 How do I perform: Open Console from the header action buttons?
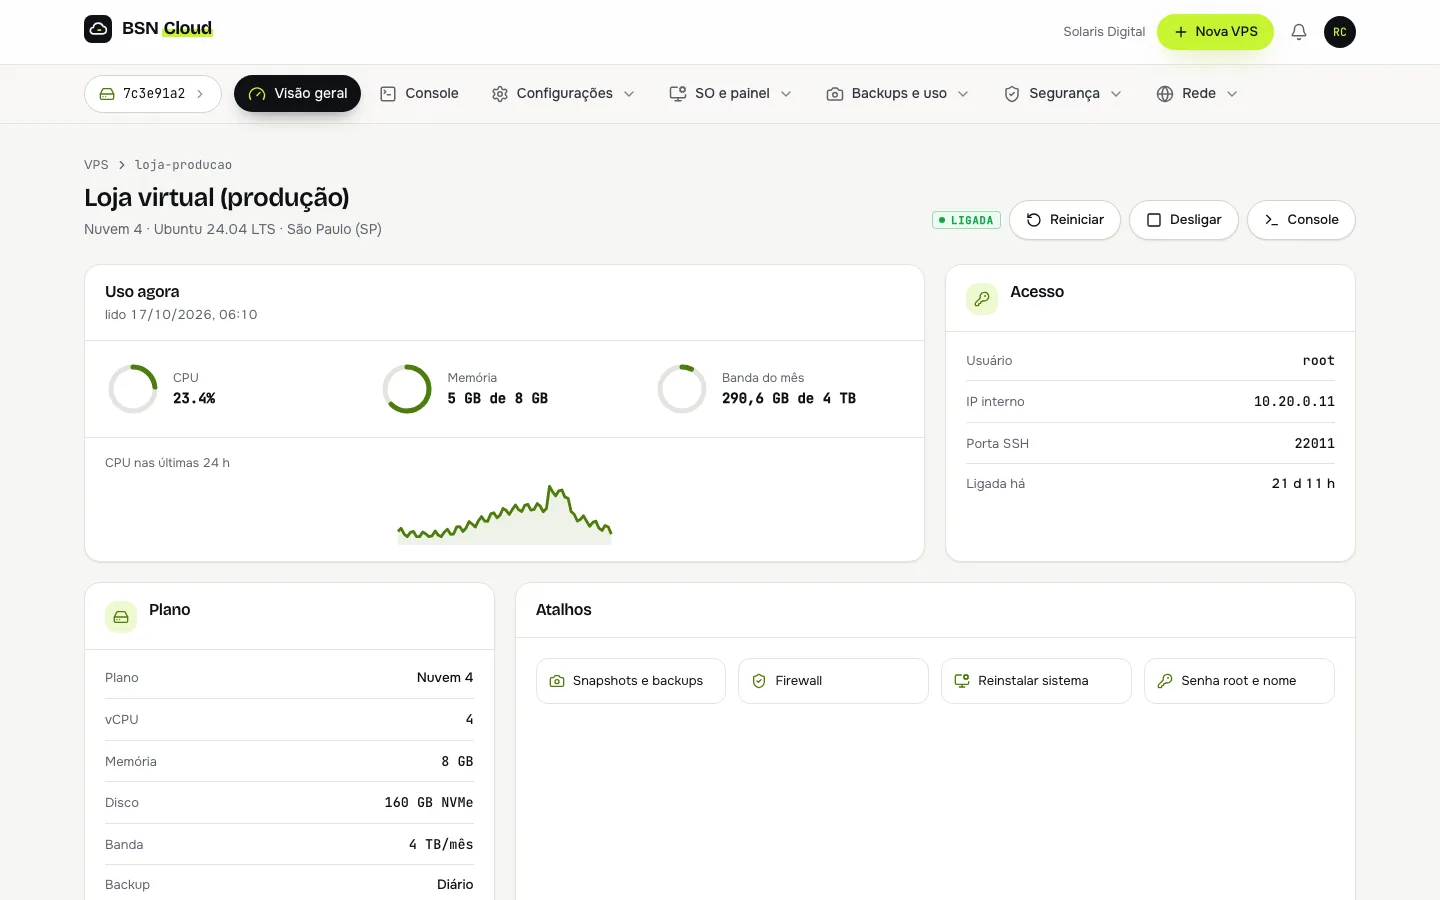click(1301, 220)
